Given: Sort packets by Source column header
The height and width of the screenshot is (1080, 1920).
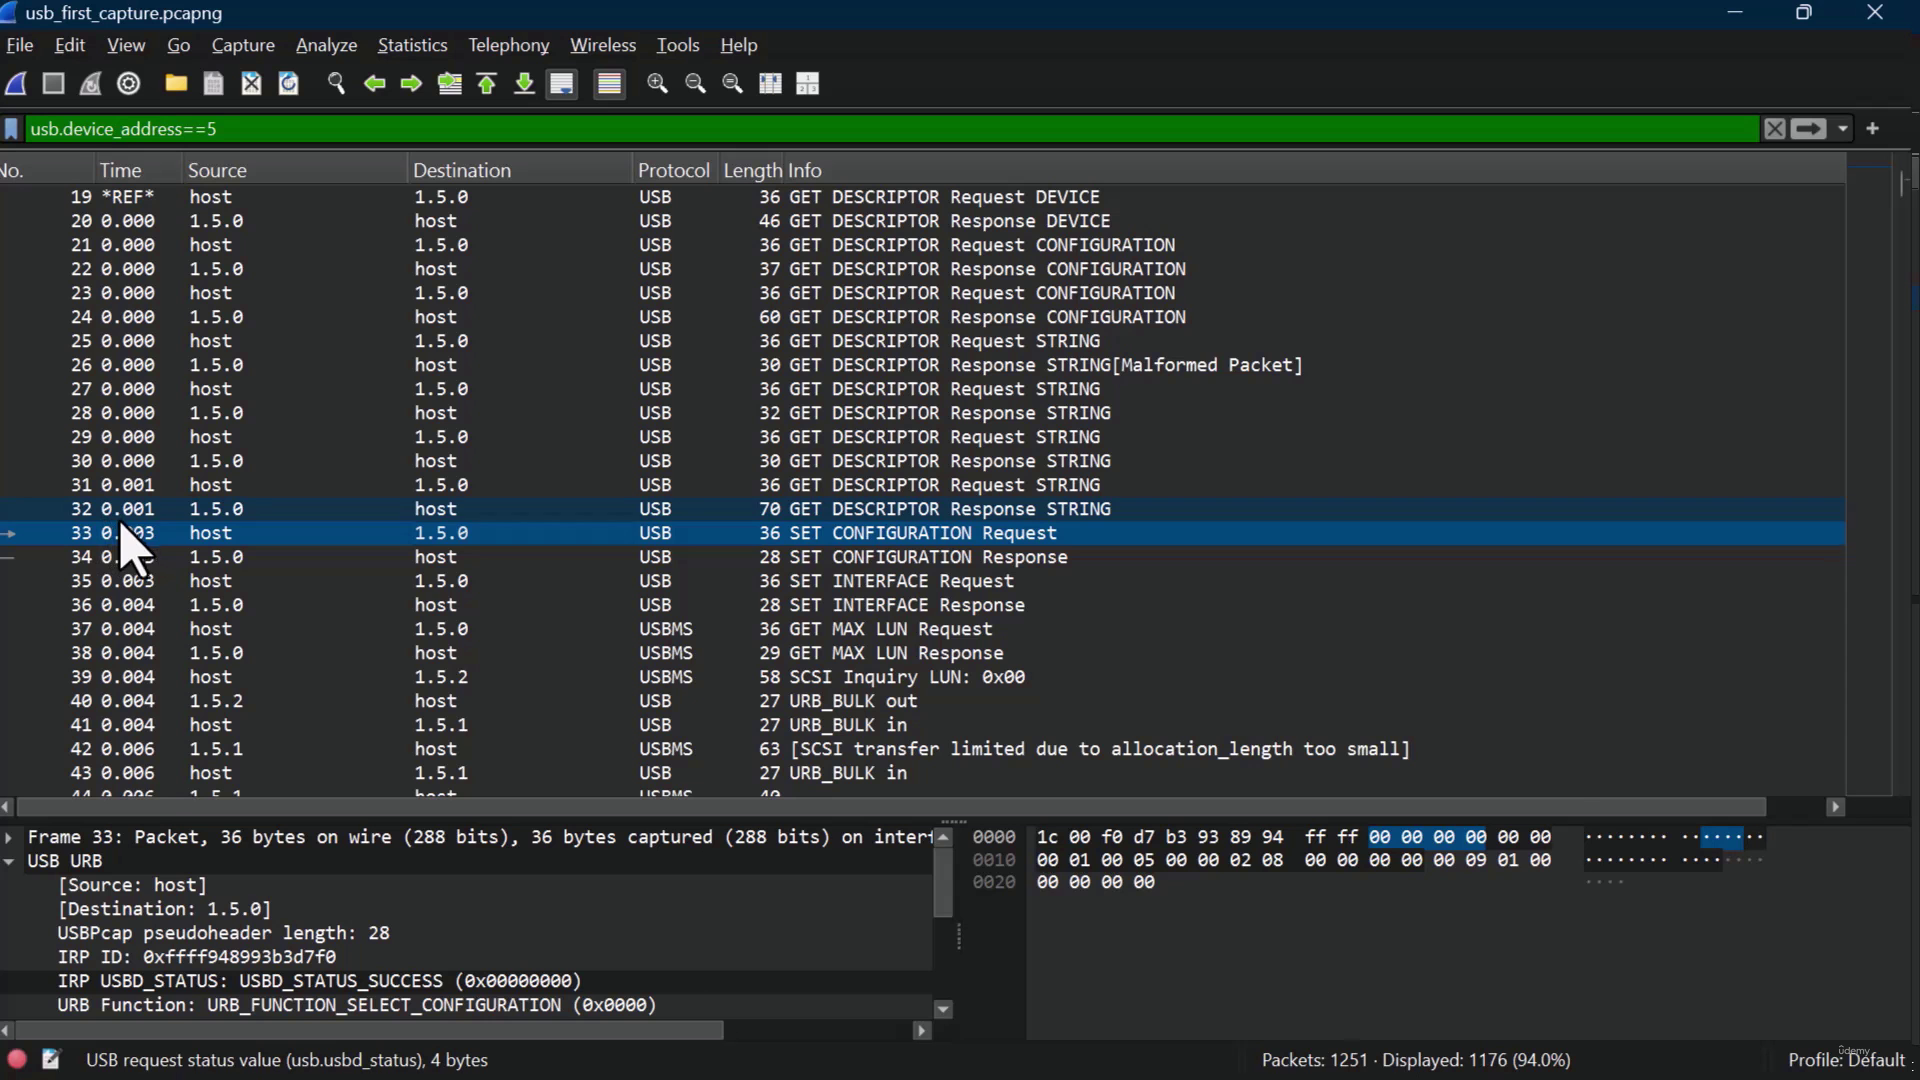Looking at the screenshot, I should pos(296,170).
